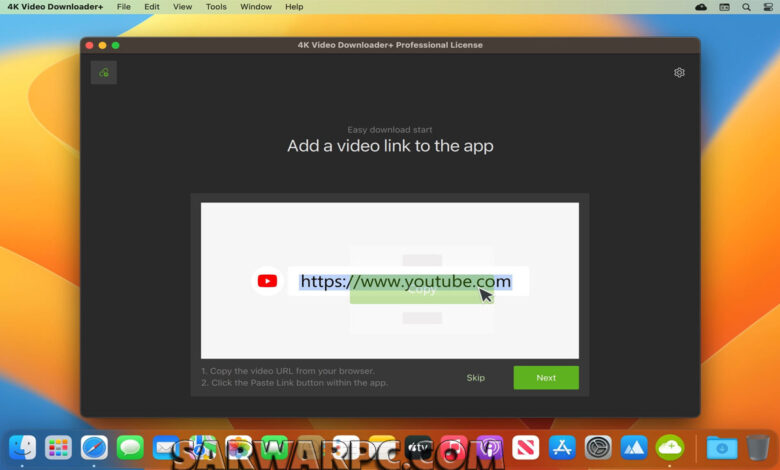Open the Tools menu
This screenshot has width=780, height=470.
click(x=216, y=7)
